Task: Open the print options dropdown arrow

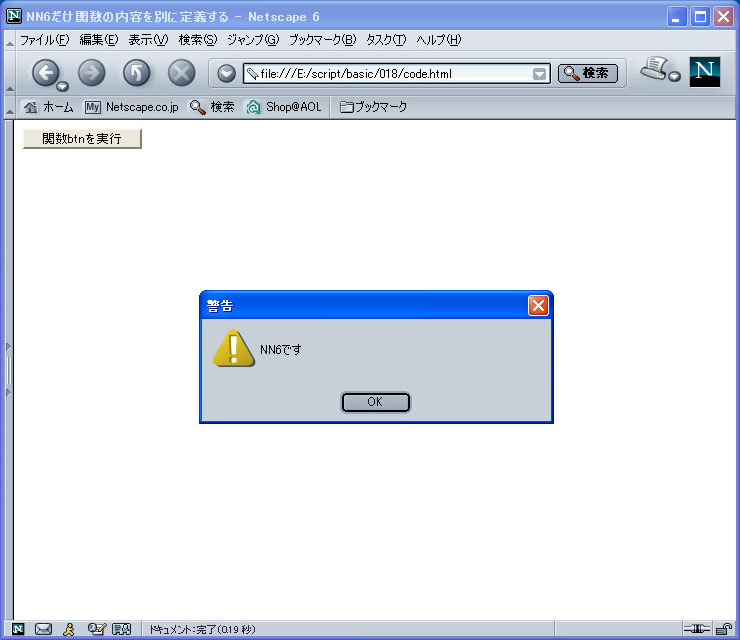Action: (675, 76)
